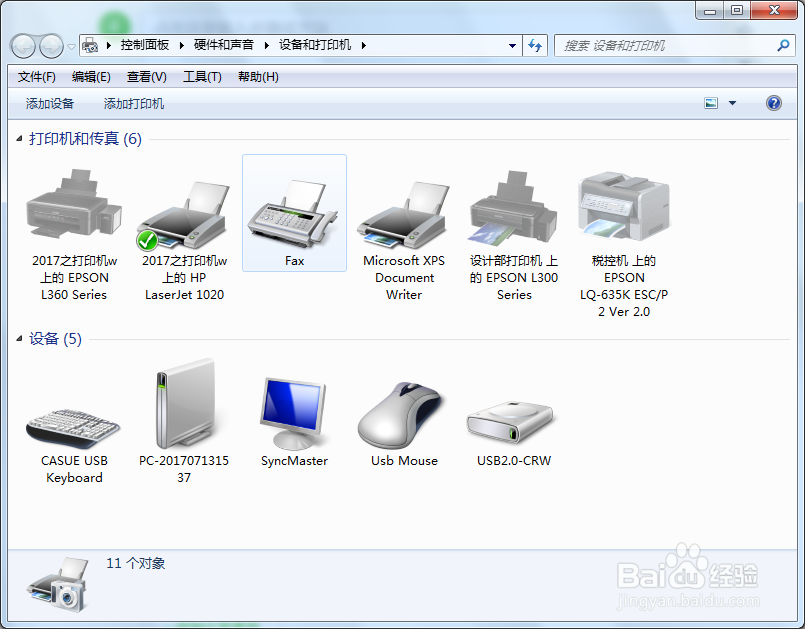Go back with the back arrow
Image resolution: width=805 pixels, height=629 pixels.
tap(23, 46)
